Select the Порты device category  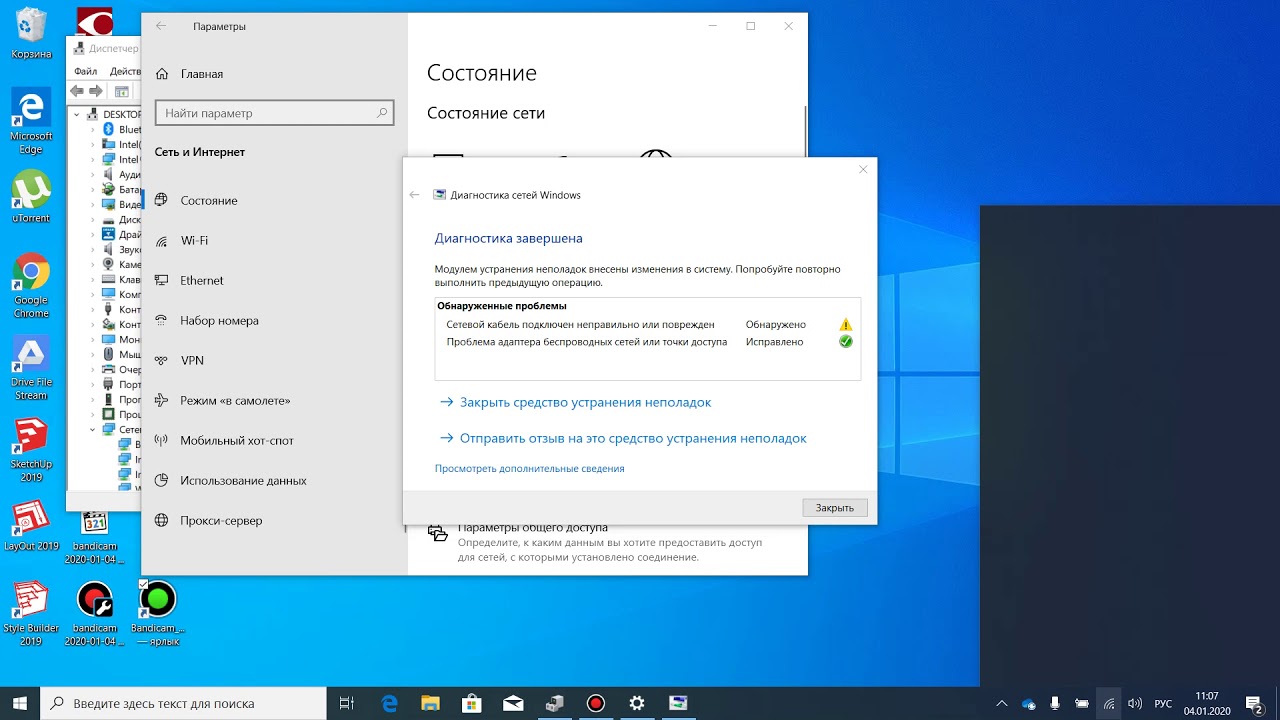click(x=122, y=384)
